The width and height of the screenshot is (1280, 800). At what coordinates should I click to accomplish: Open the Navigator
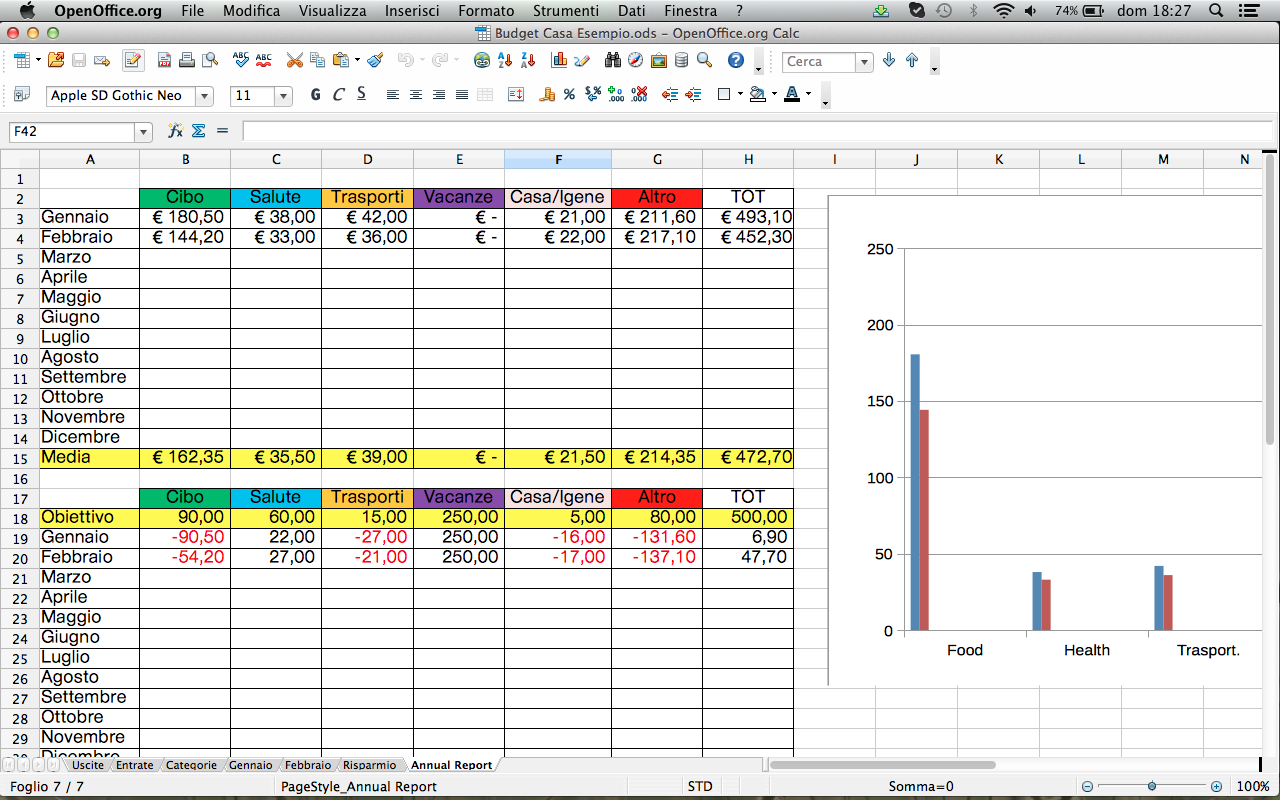(635, 60)
